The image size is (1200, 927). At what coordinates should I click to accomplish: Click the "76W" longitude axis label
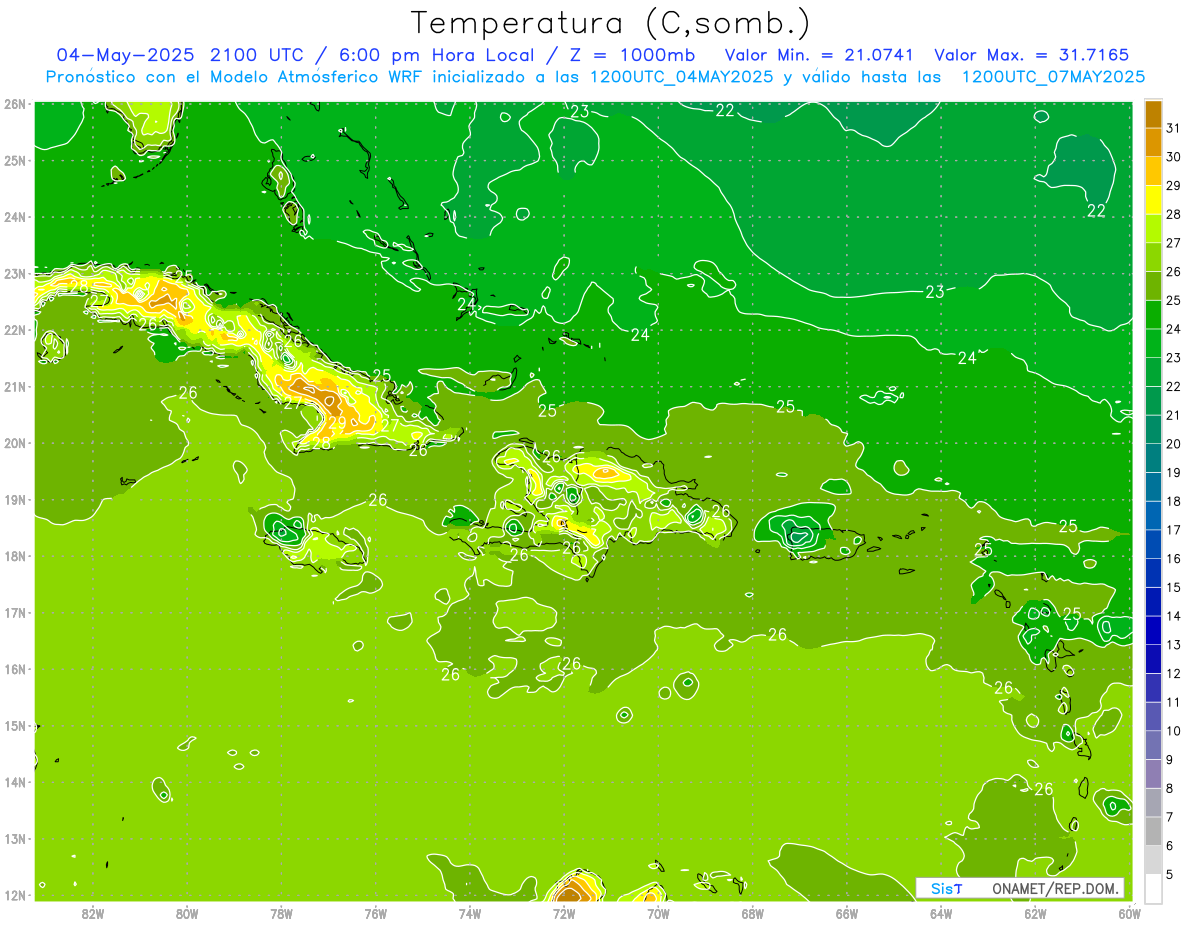pyautogui.click(x=375, y=913)
